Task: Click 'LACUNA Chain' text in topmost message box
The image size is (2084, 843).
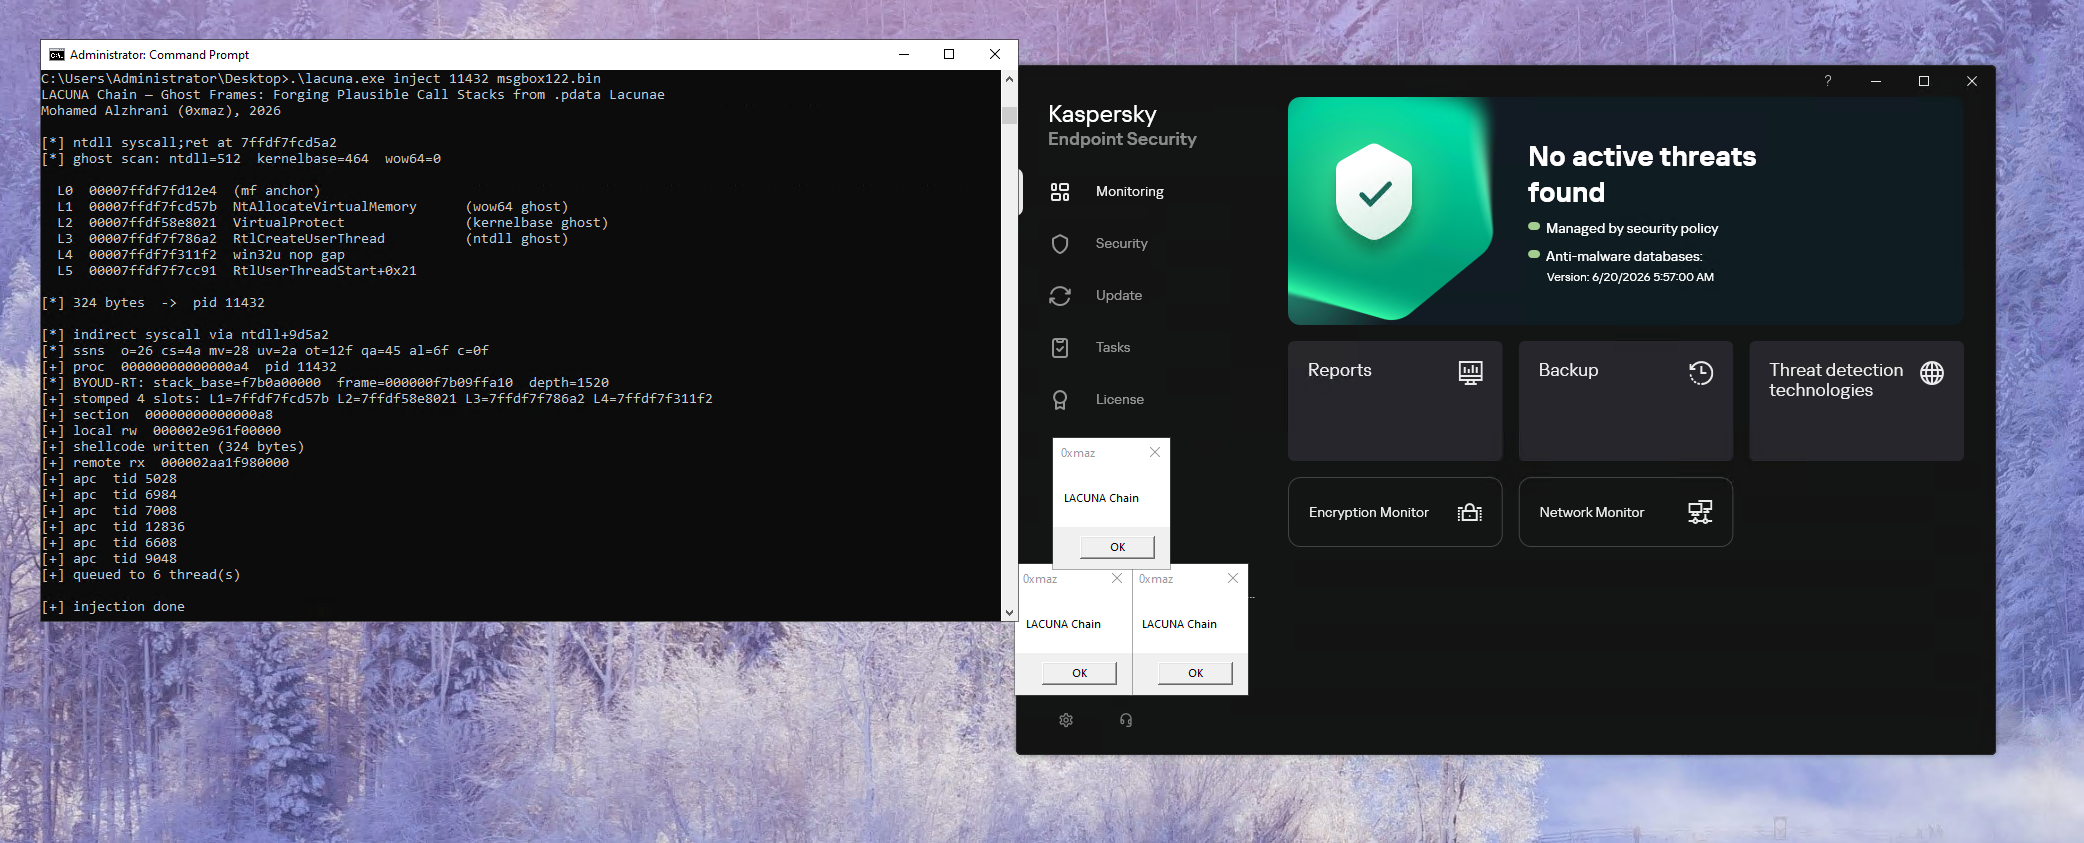Action: (1101, 498)
